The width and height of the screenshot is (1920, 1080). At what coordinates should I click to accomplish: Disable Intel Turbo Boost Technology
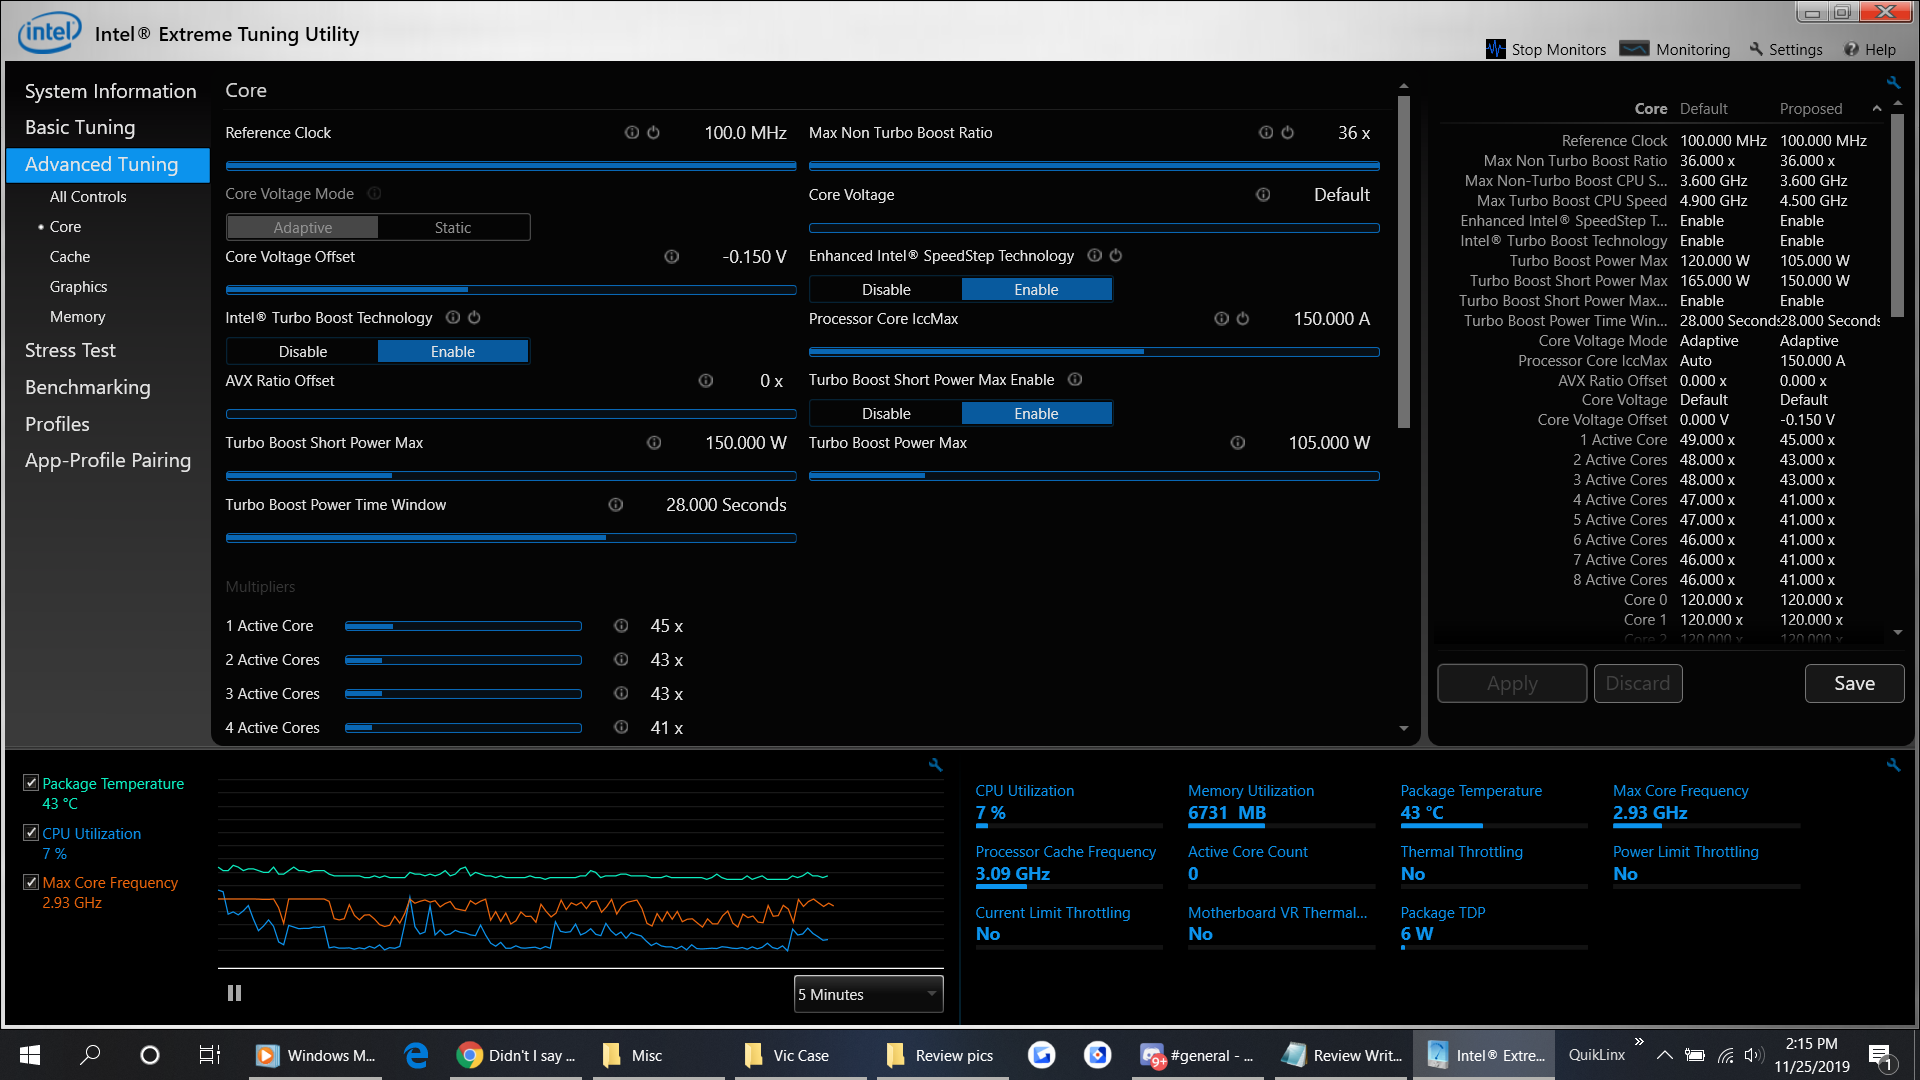tap(303, 352)
